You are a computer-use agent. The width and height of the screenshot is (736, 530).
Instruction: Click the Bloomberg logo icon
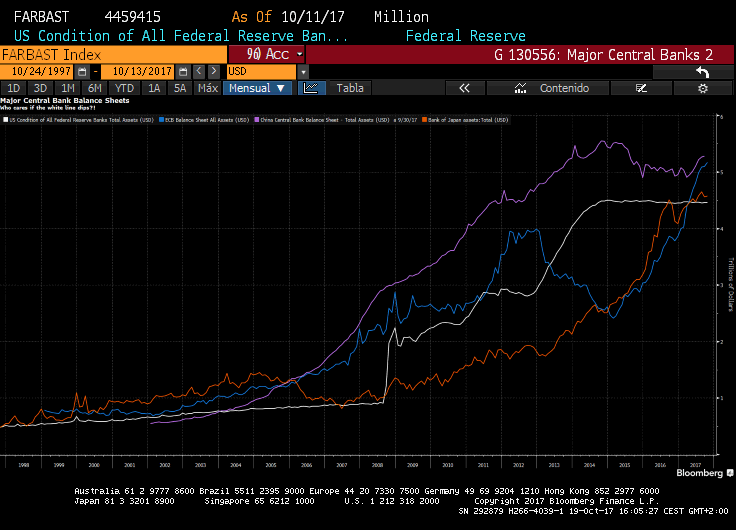[x=730, y=473]
